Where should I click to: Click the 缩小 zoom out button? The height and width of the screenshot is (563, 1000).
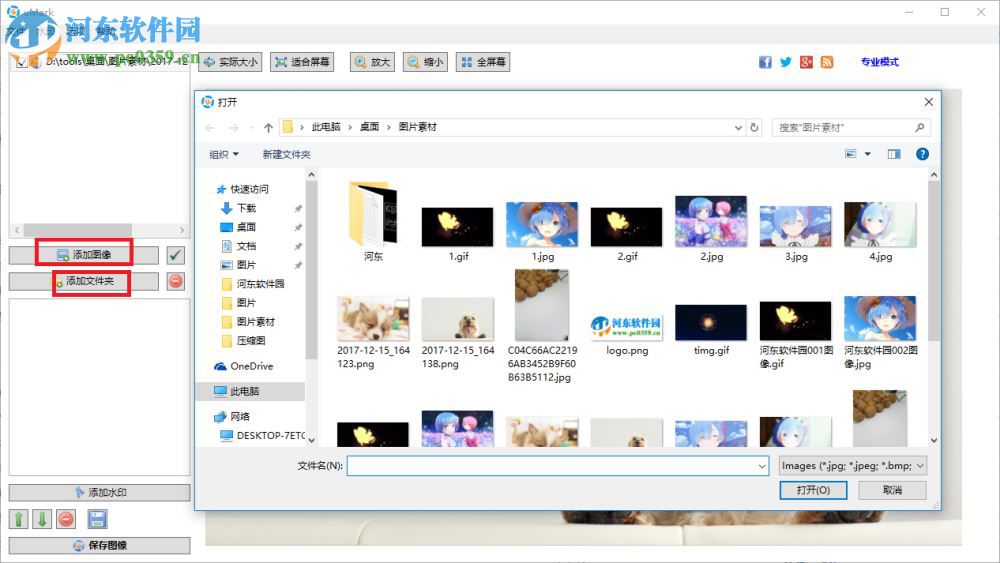pyautogui.click(x=425, y=62)
